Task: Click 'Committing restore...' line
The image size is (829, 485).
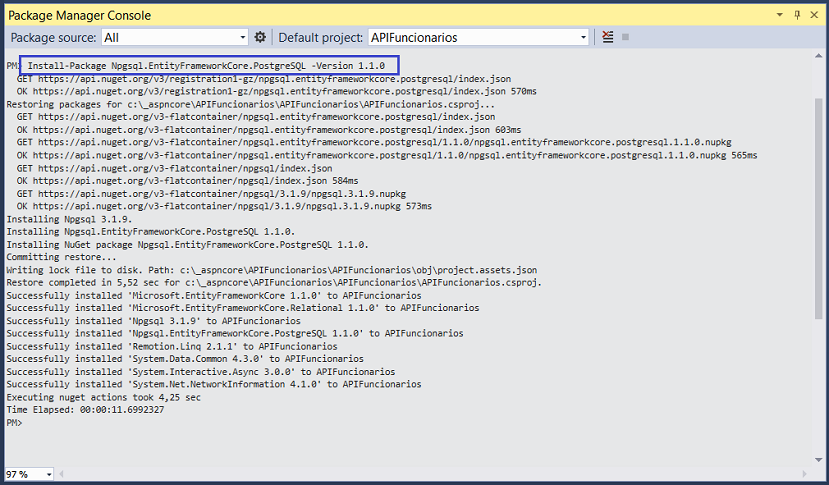Action: point(61,257)
